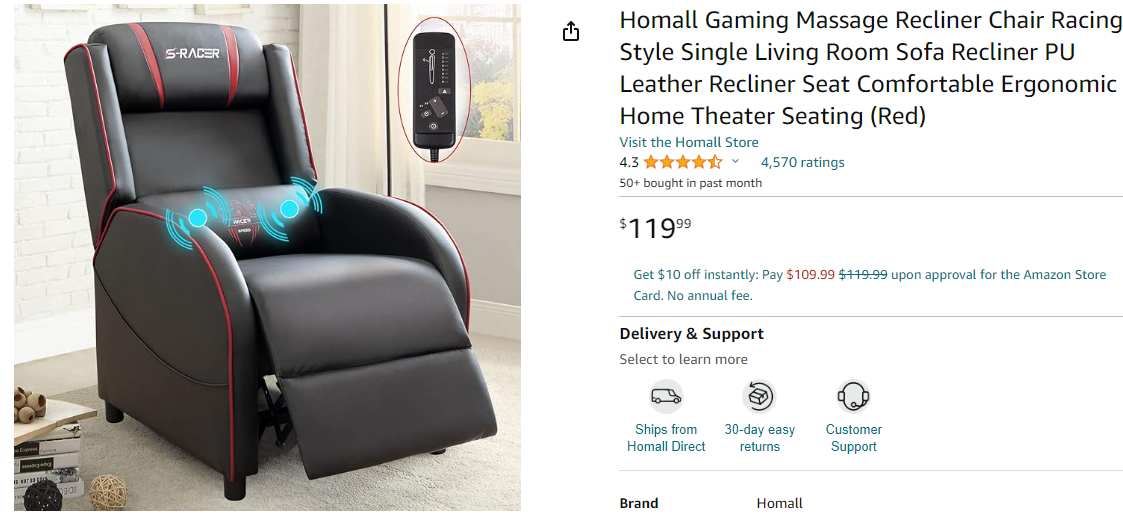The image size is (1123, 518).
Task: Click the right blue massage point marker
Action: tap(289, 208)
